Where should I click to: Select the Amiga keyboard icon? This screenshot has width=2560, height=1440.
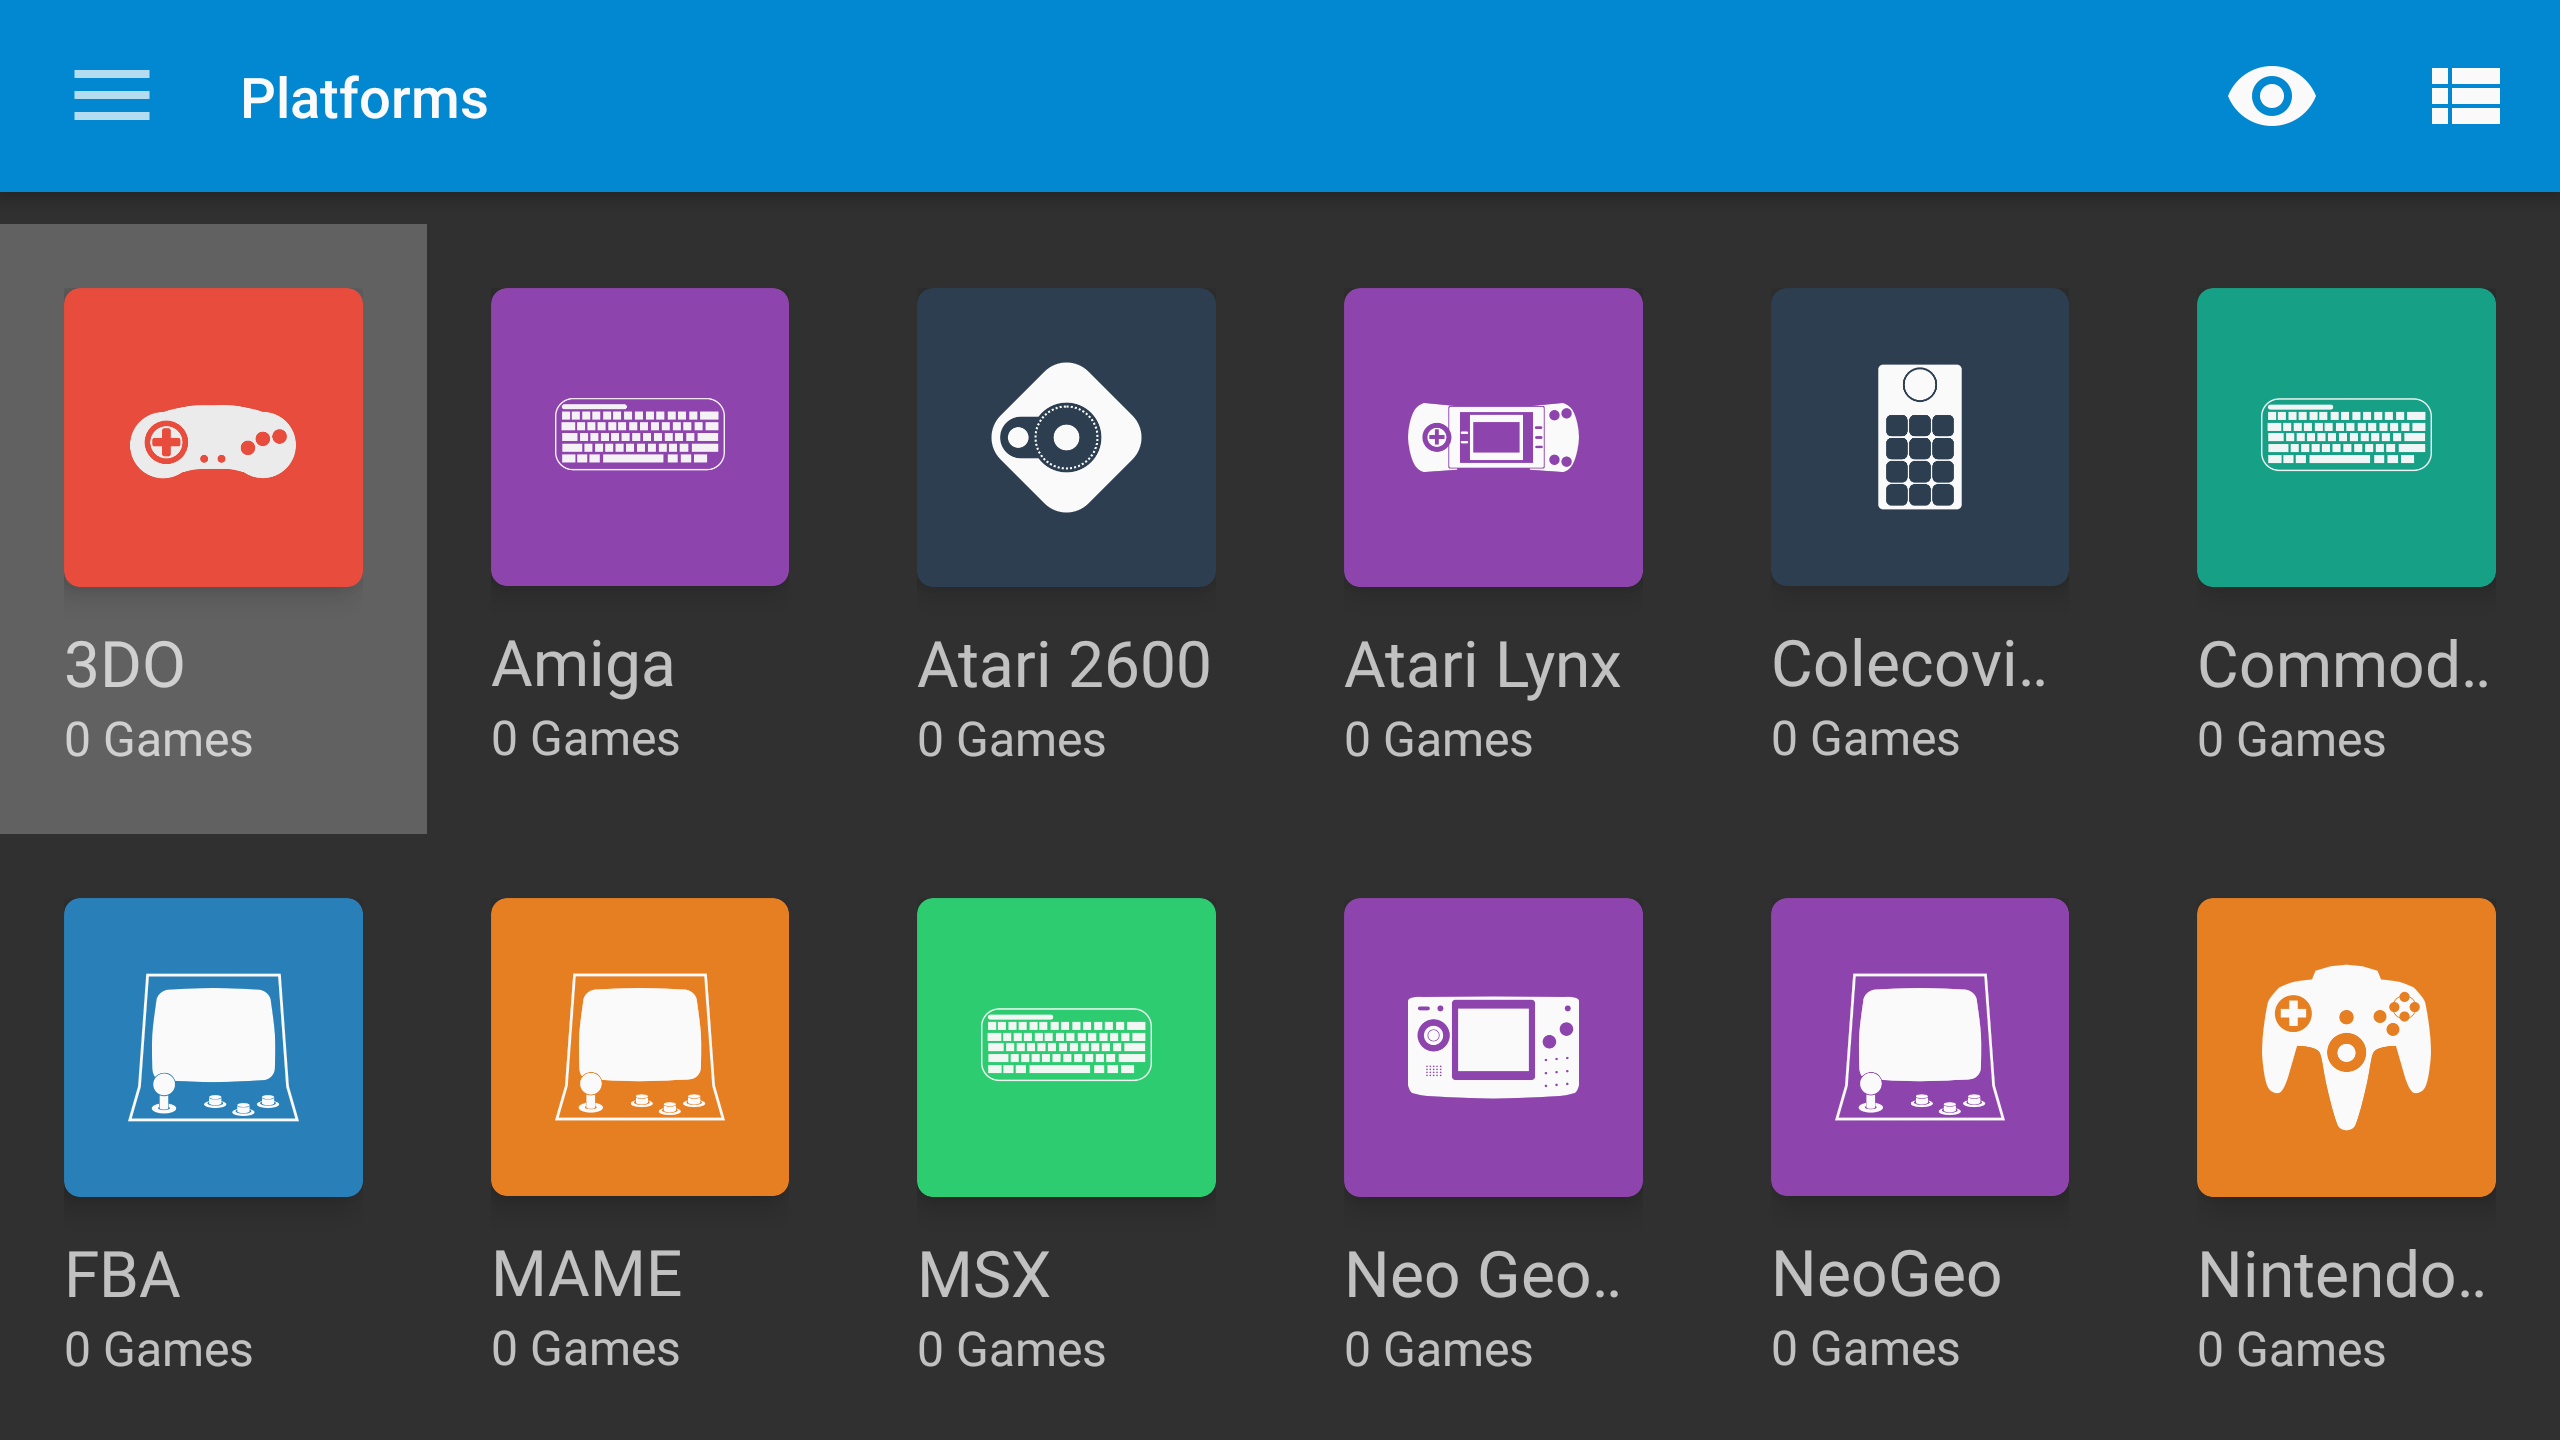tap(640, 437)
